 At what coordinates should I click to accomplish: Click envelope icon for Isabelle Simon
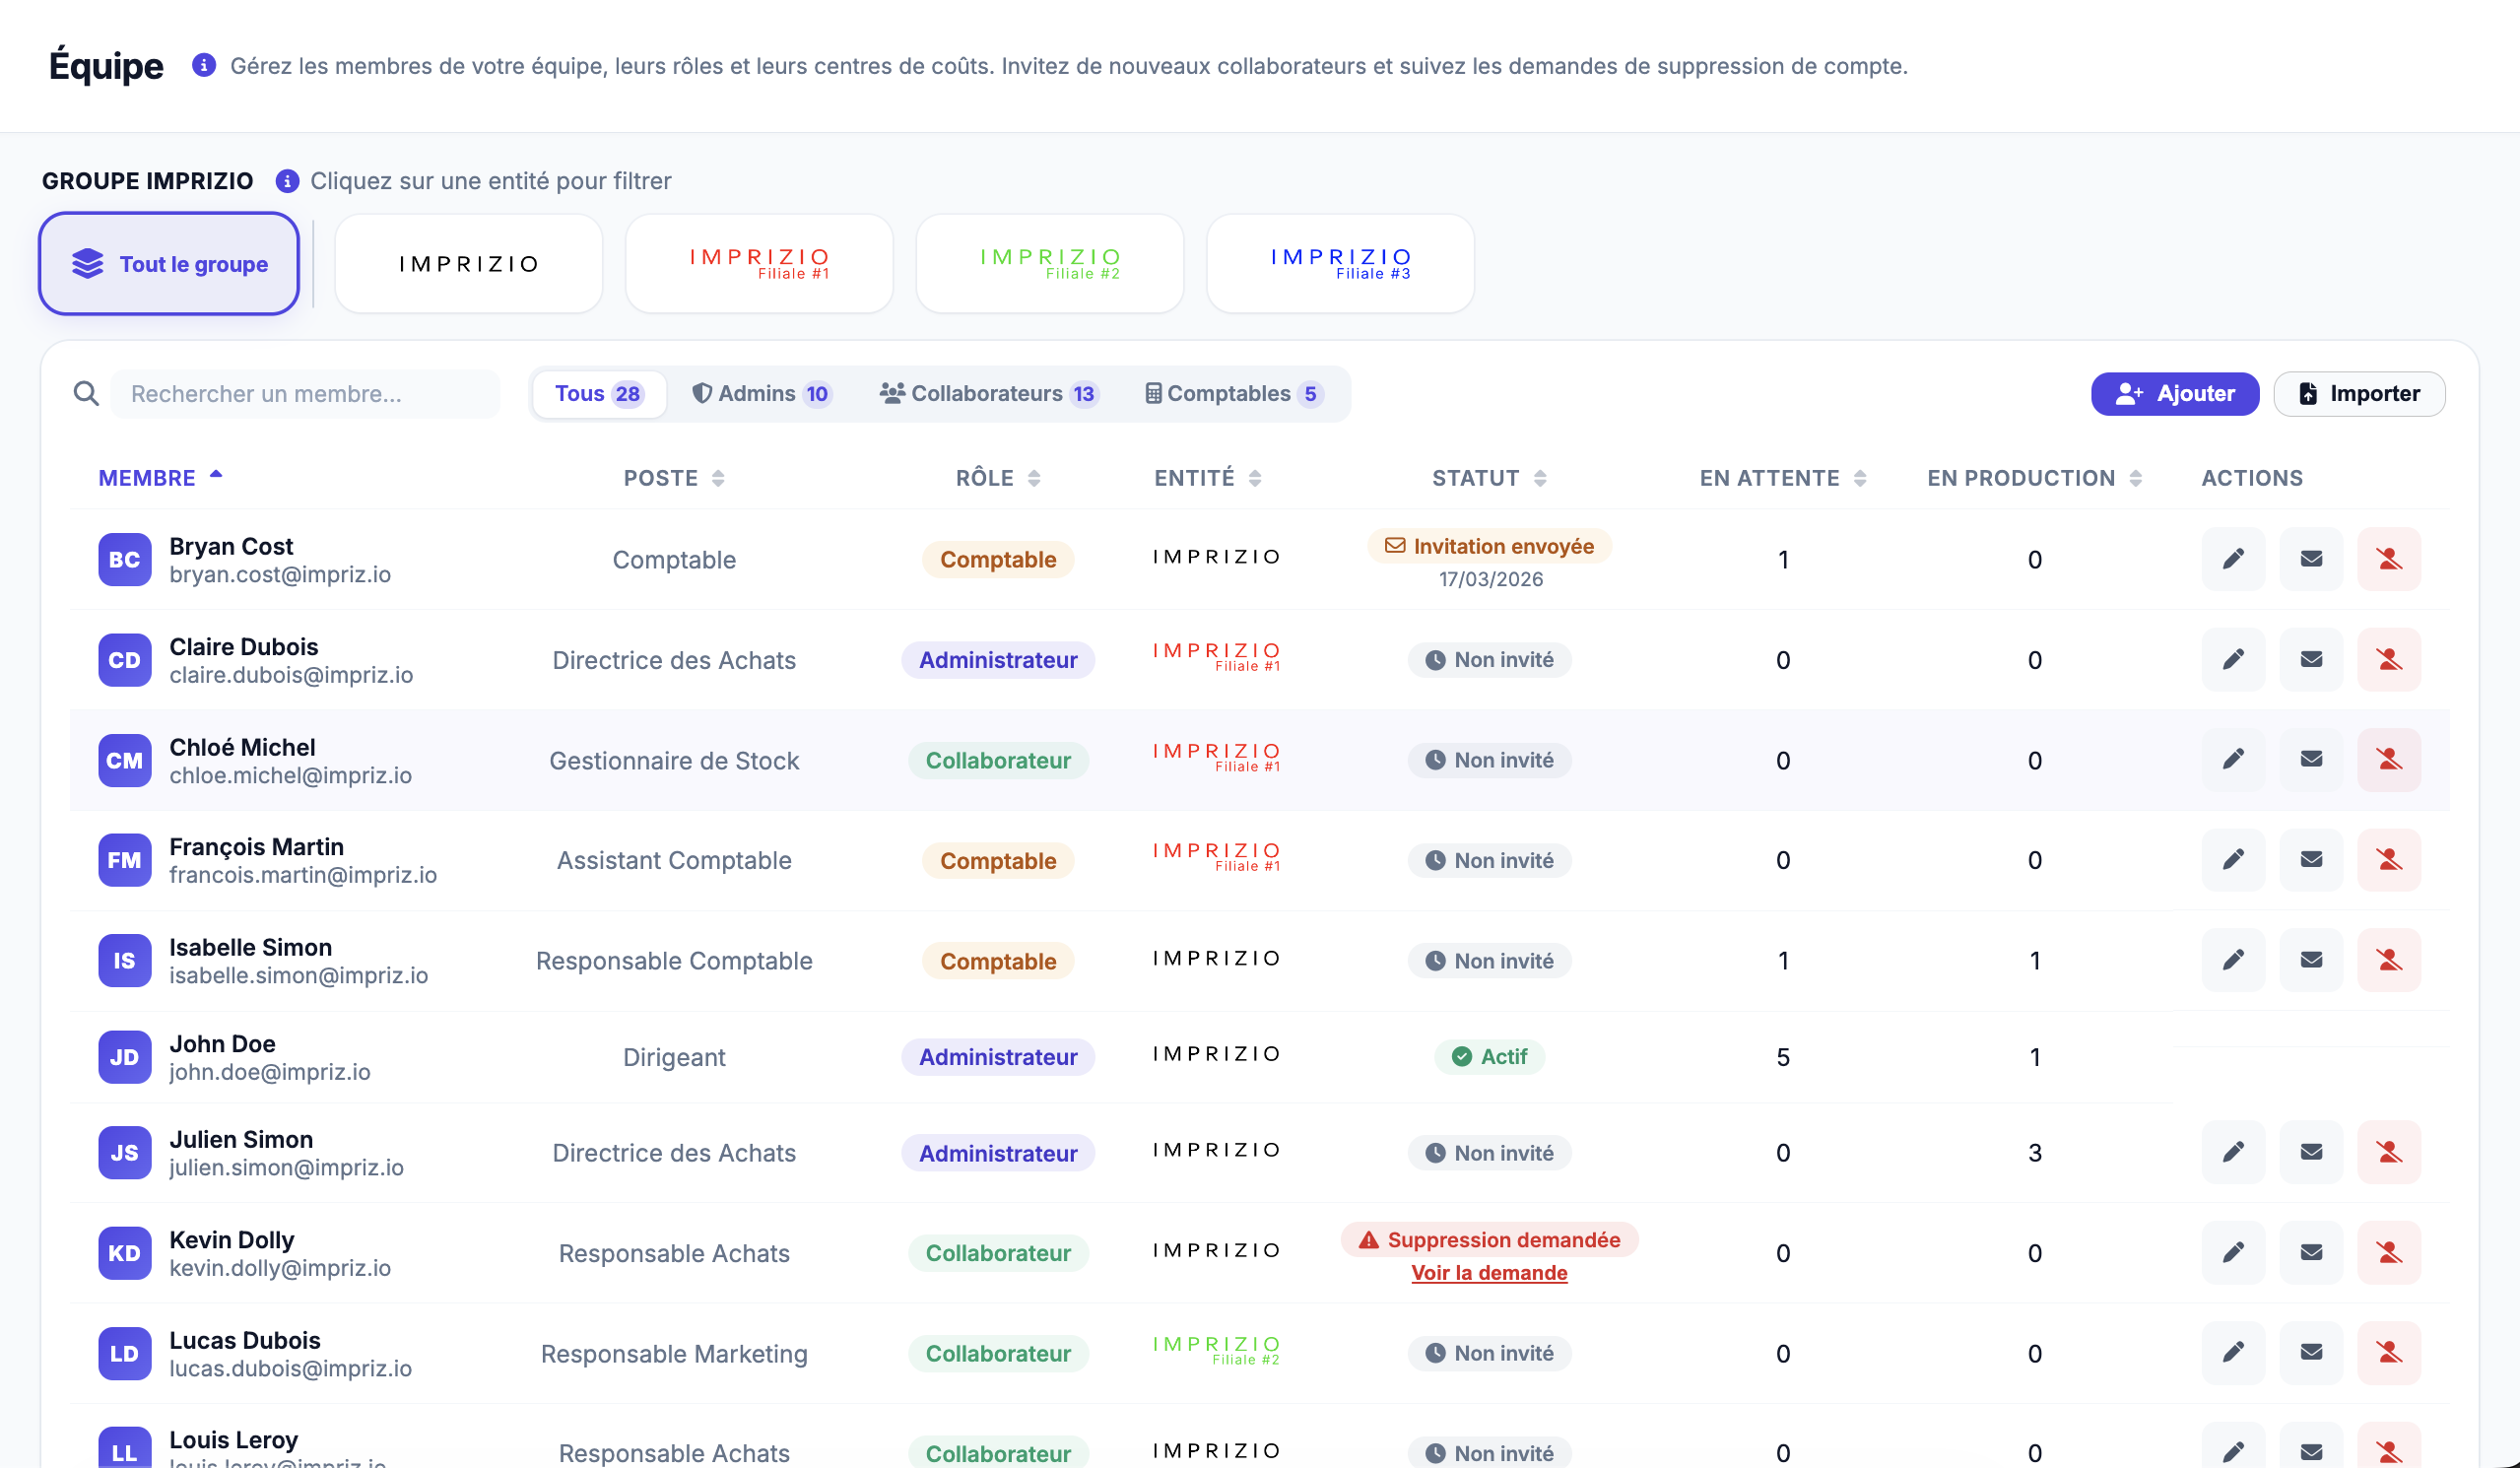click(x=2311, y=960)
